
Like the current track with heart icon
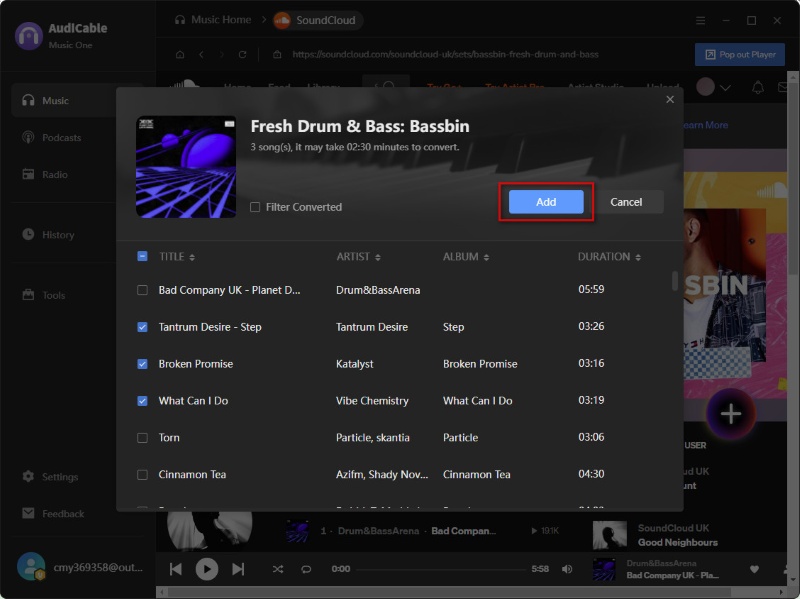[x=755, y=569]
